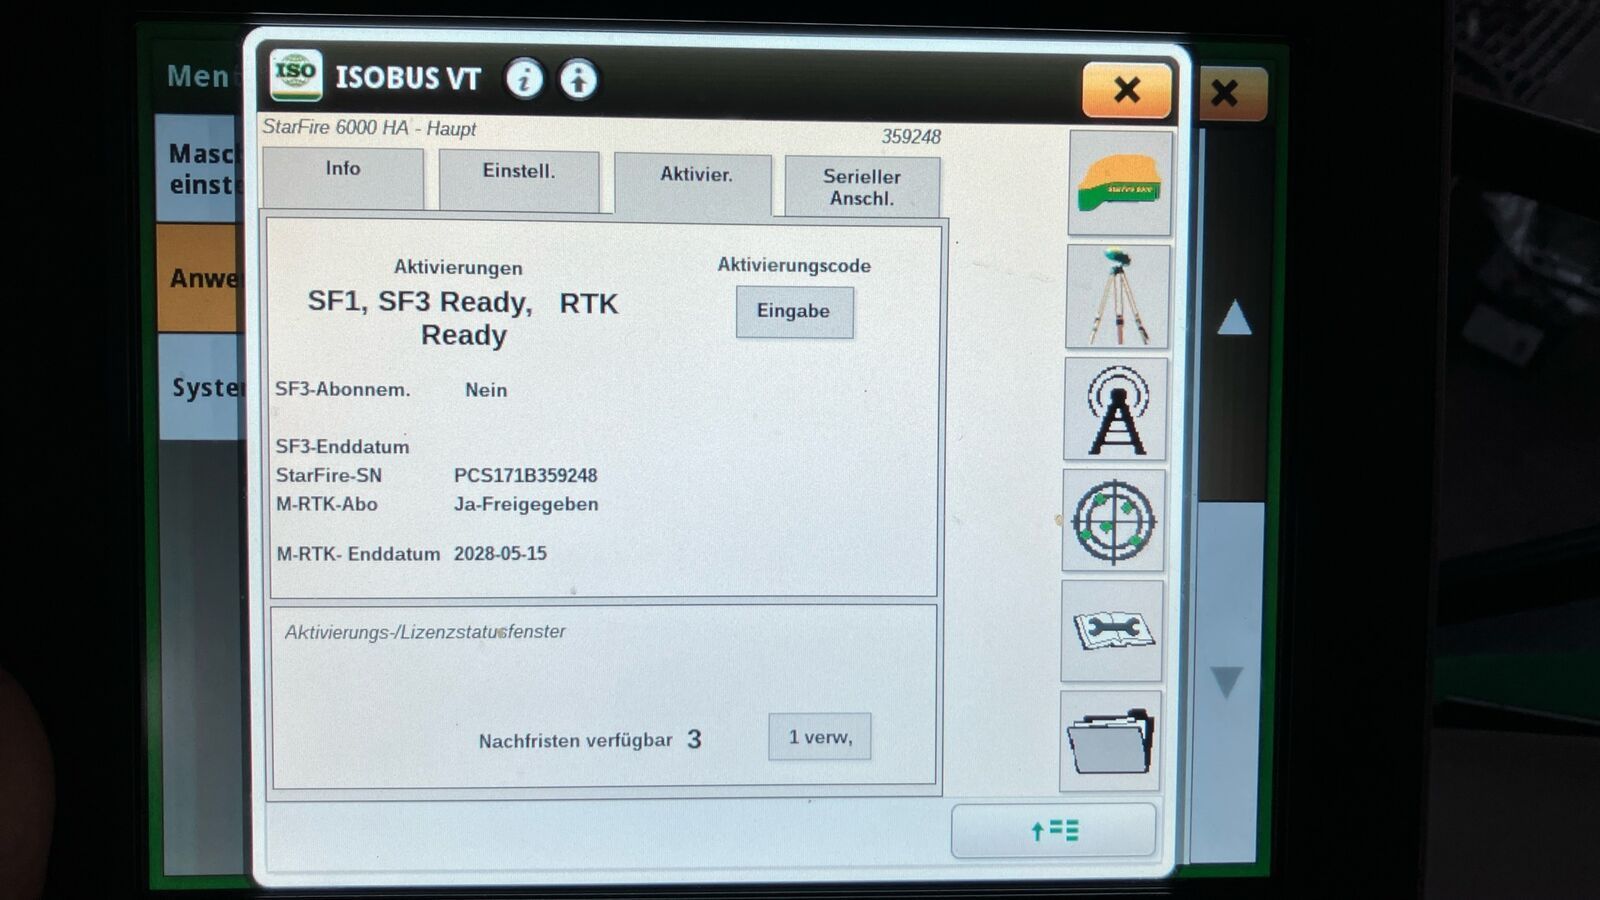
Task: Click the down arrow in the background menu
Action: [x=1227, y=682]
